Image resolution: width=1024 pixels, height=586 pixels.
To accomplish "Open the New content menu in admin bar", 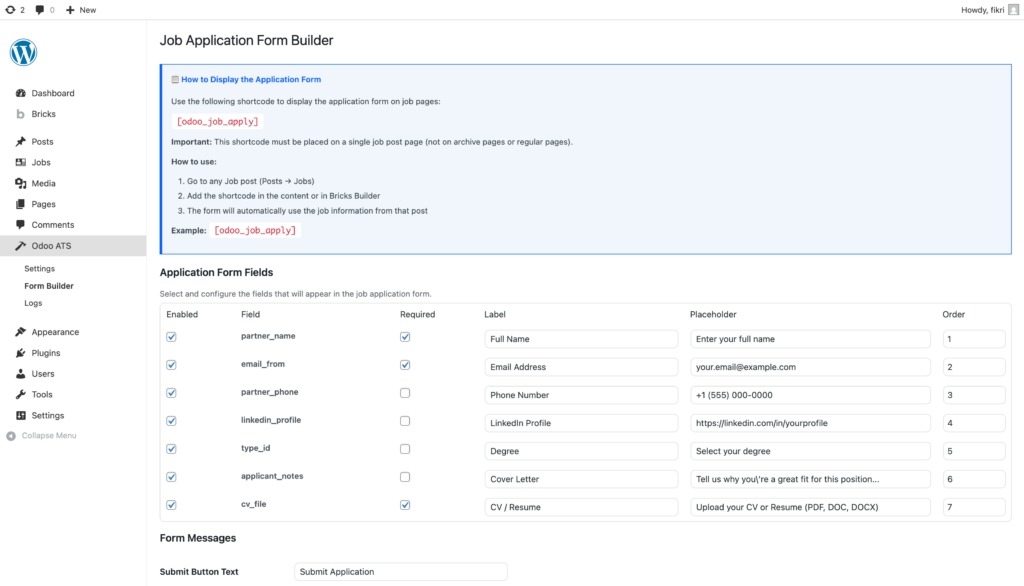I will 81,9.
